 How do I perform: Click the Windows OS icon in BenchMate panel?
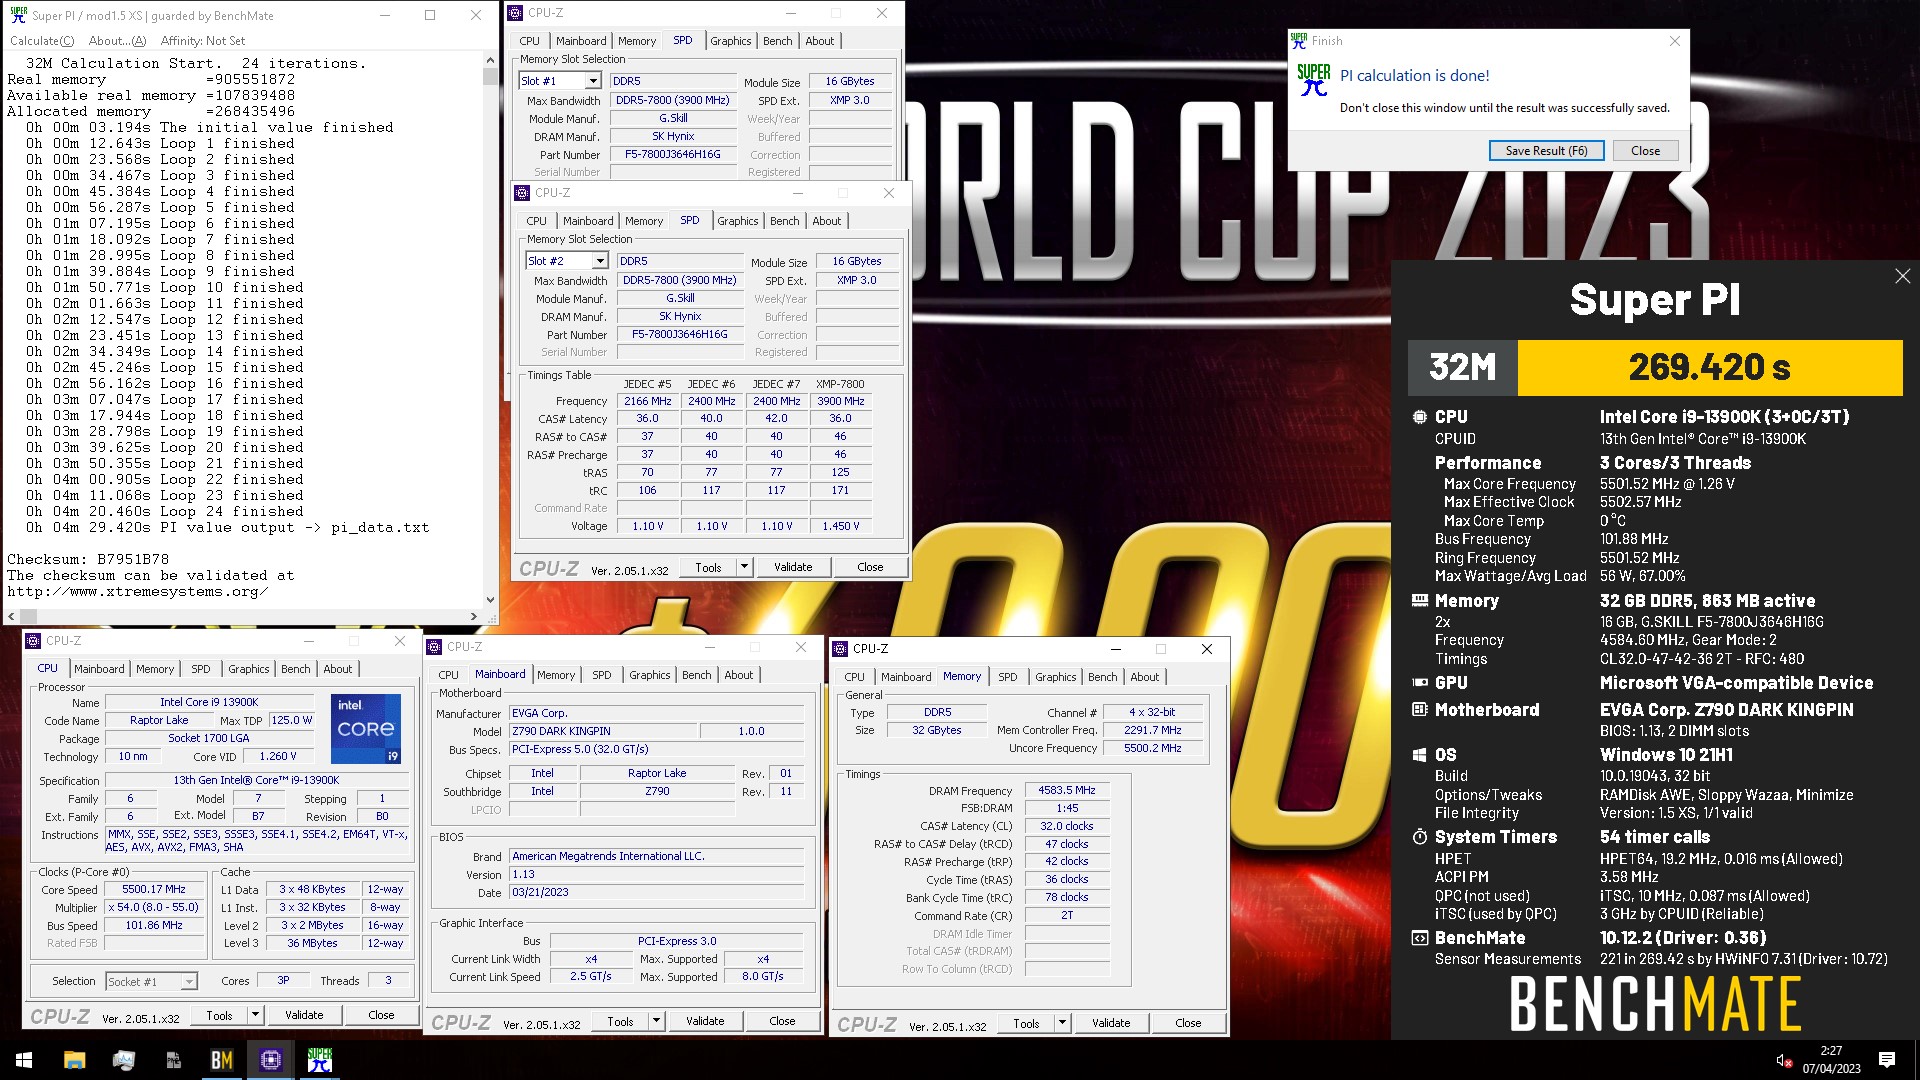[1419, 755]
